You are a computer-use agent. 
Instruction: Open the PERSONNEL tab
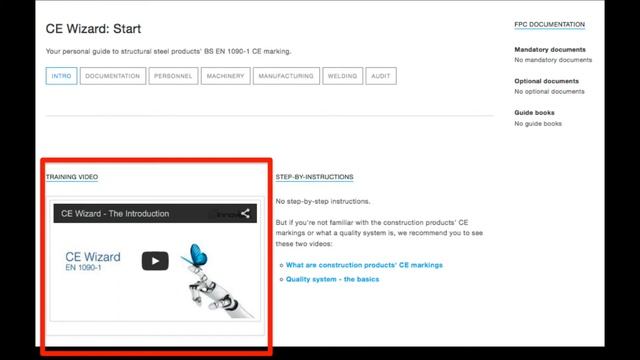pos(173,76)
